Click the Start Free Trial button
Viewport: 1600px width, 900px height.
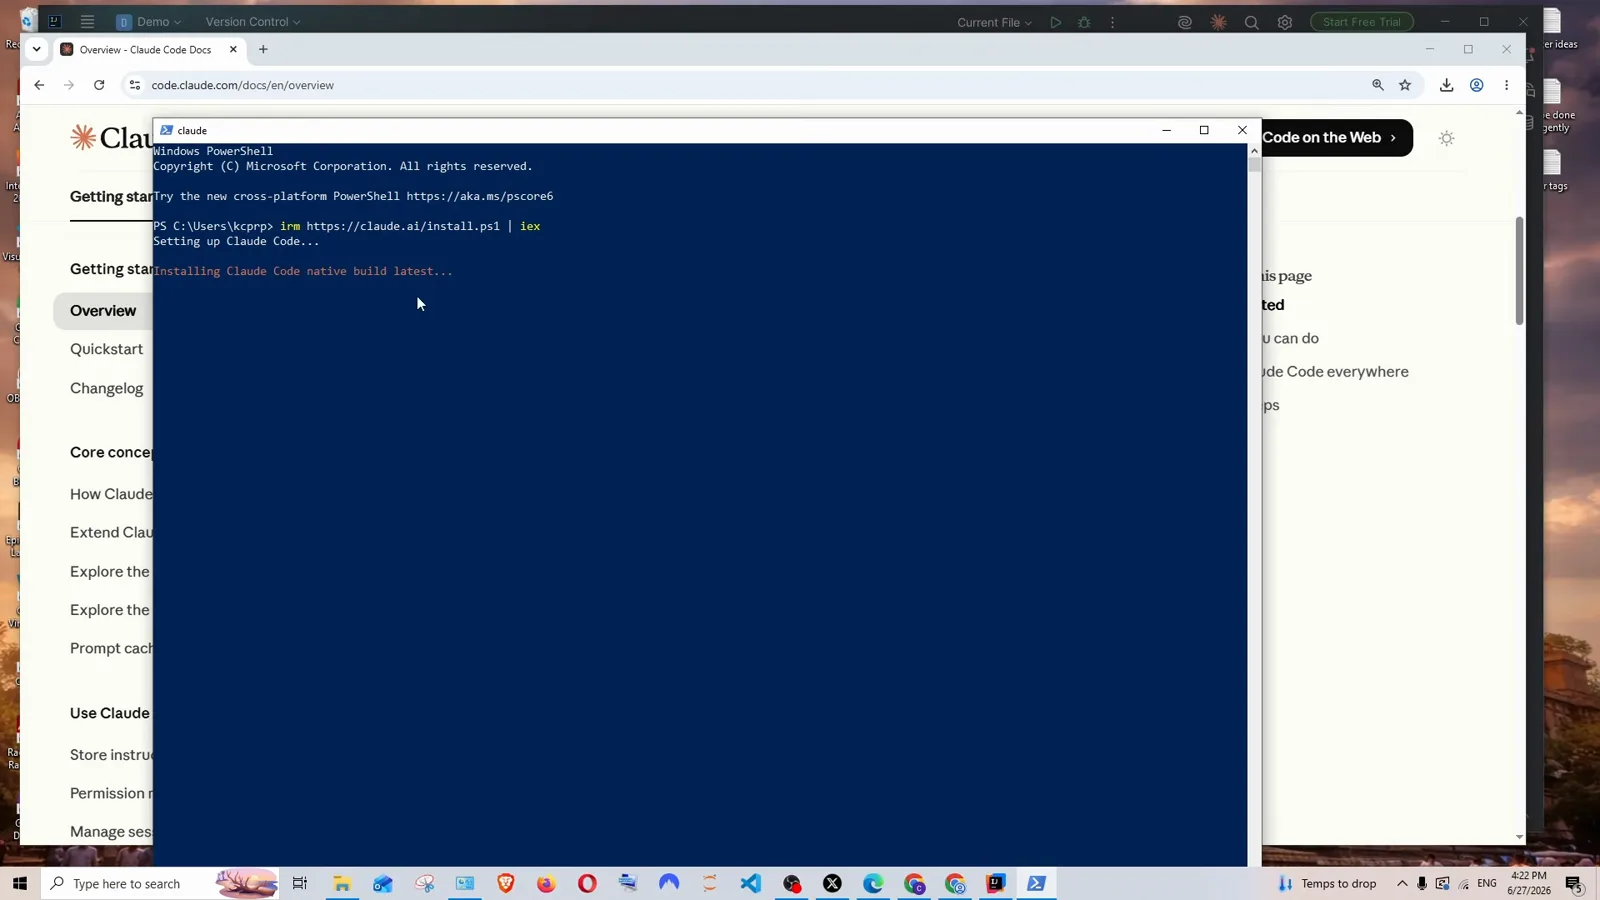click(1362, 22)
